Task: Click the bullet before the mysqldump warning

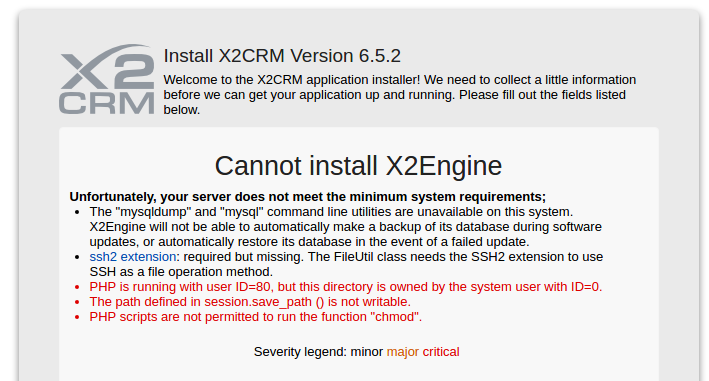Action: pyautogui.click(x=77, y=212)
